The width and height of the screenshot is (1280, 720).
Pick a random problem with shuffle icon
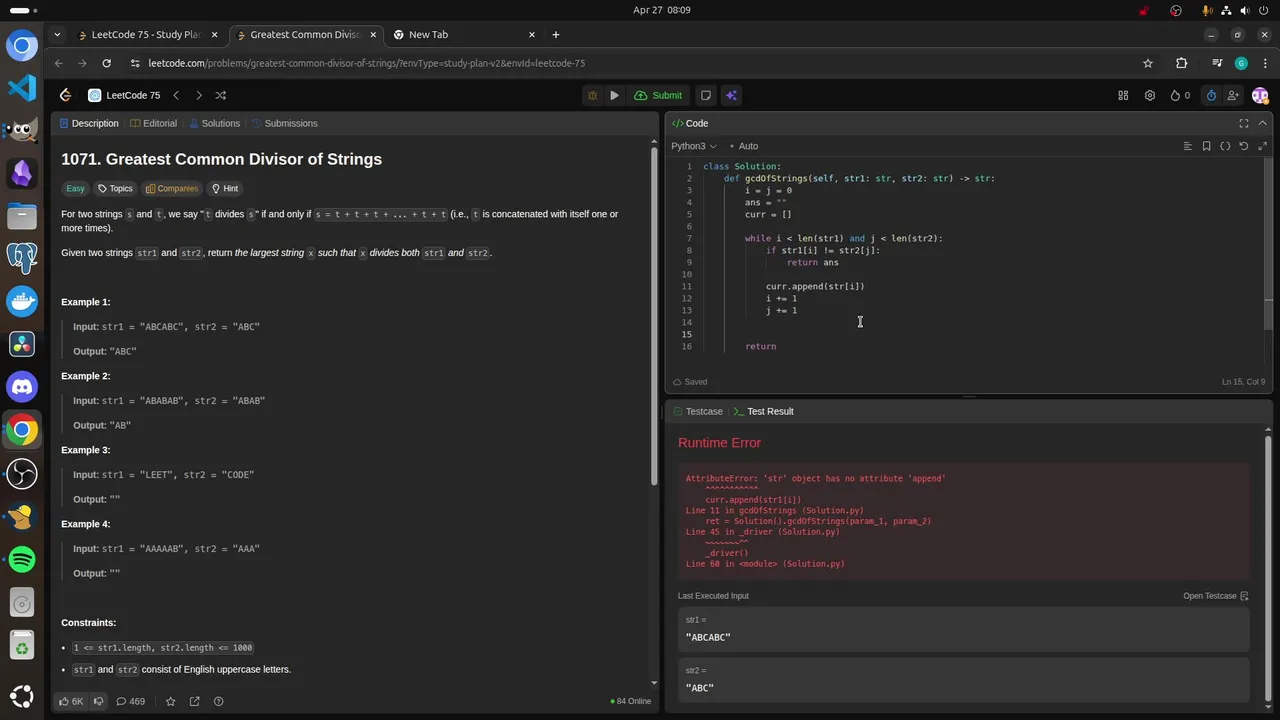[x=221, y=95]
